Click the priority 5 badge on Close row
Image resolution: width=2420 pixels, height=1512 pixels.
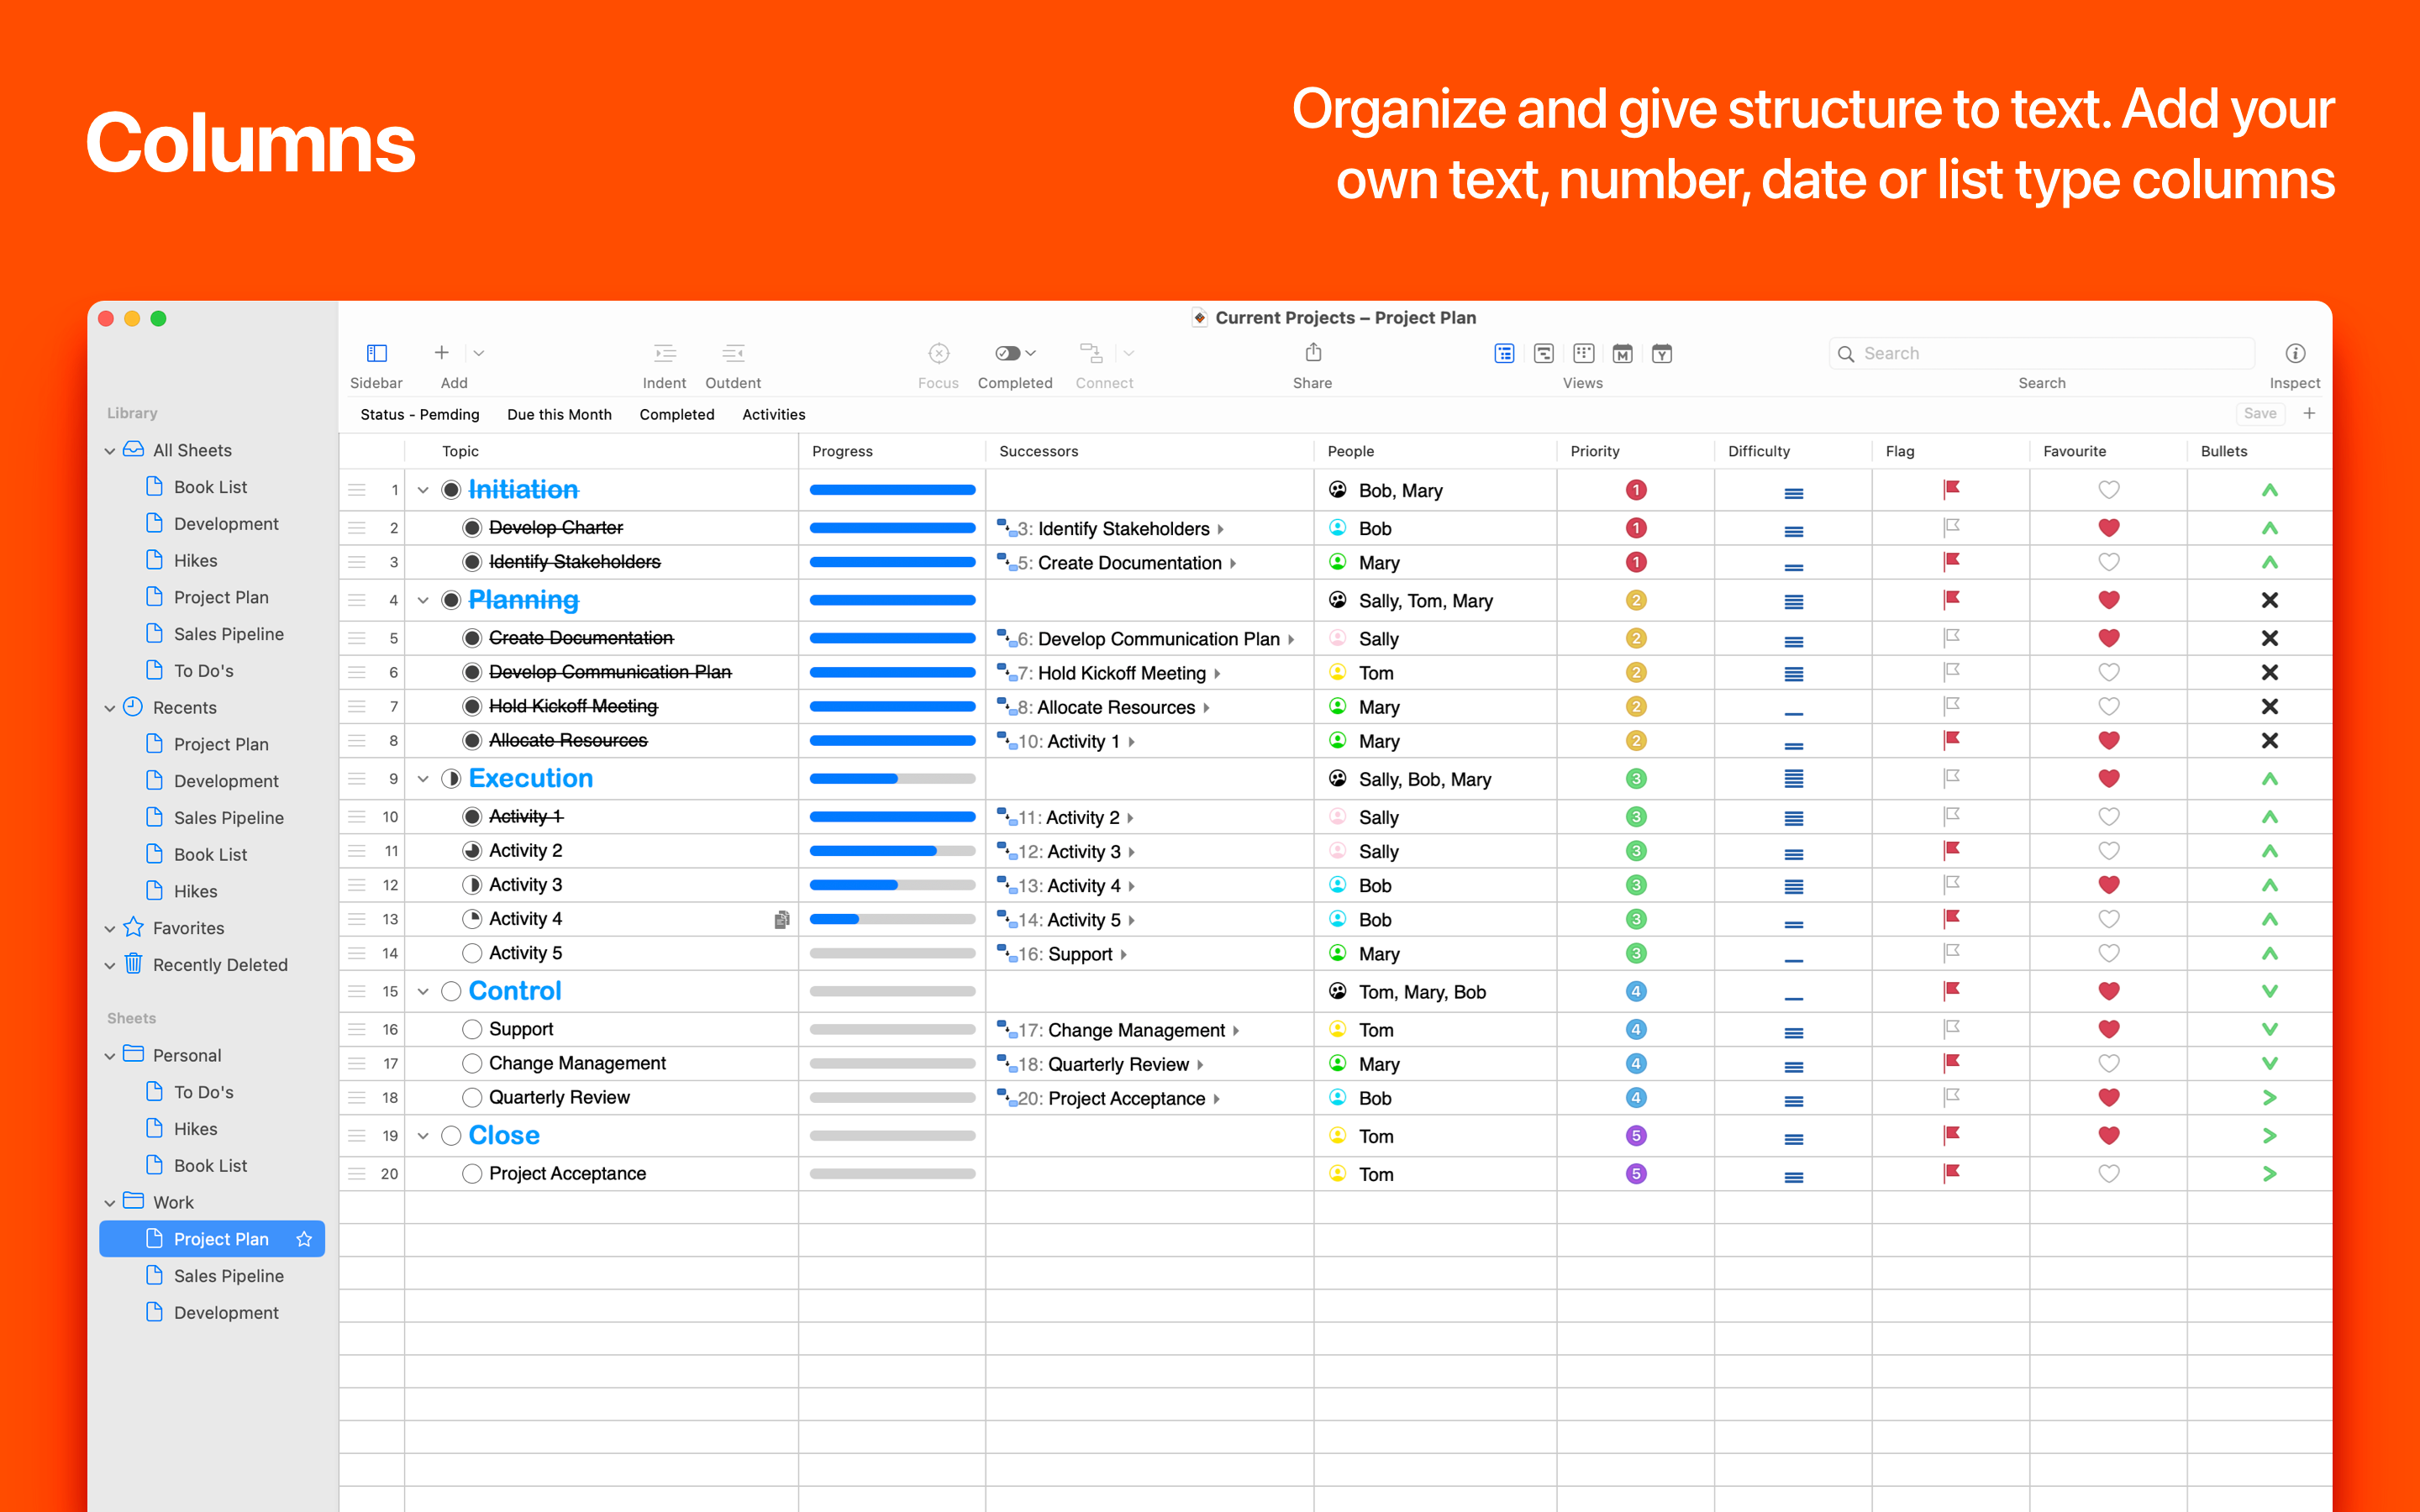[x=1636, y=1136]
